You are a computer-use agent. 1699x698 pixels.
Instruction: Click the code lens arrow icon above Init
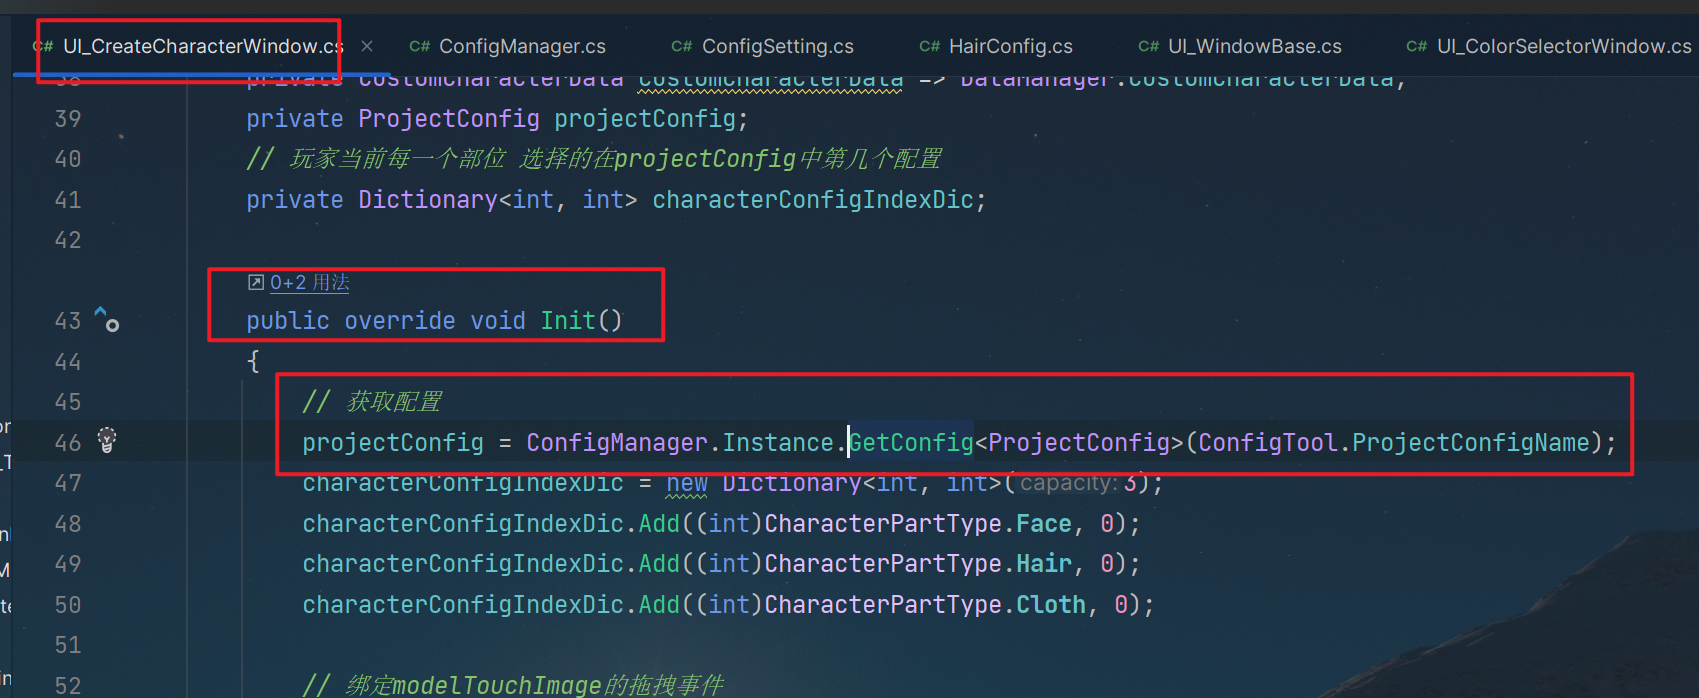tap(255, 283)
